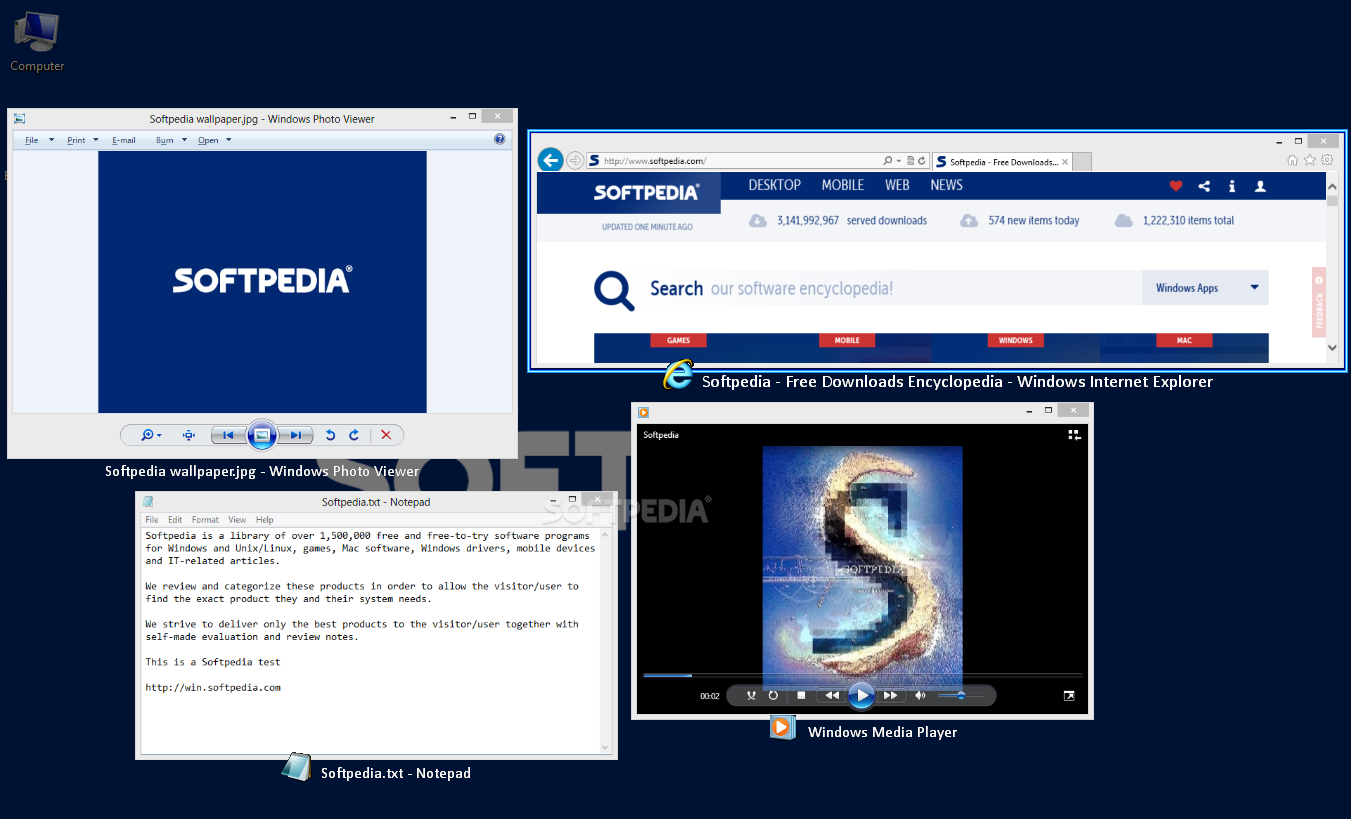
Task: Open the NEWS section on Softpedia
Action: pyautogui.click(x=946, y=185)
